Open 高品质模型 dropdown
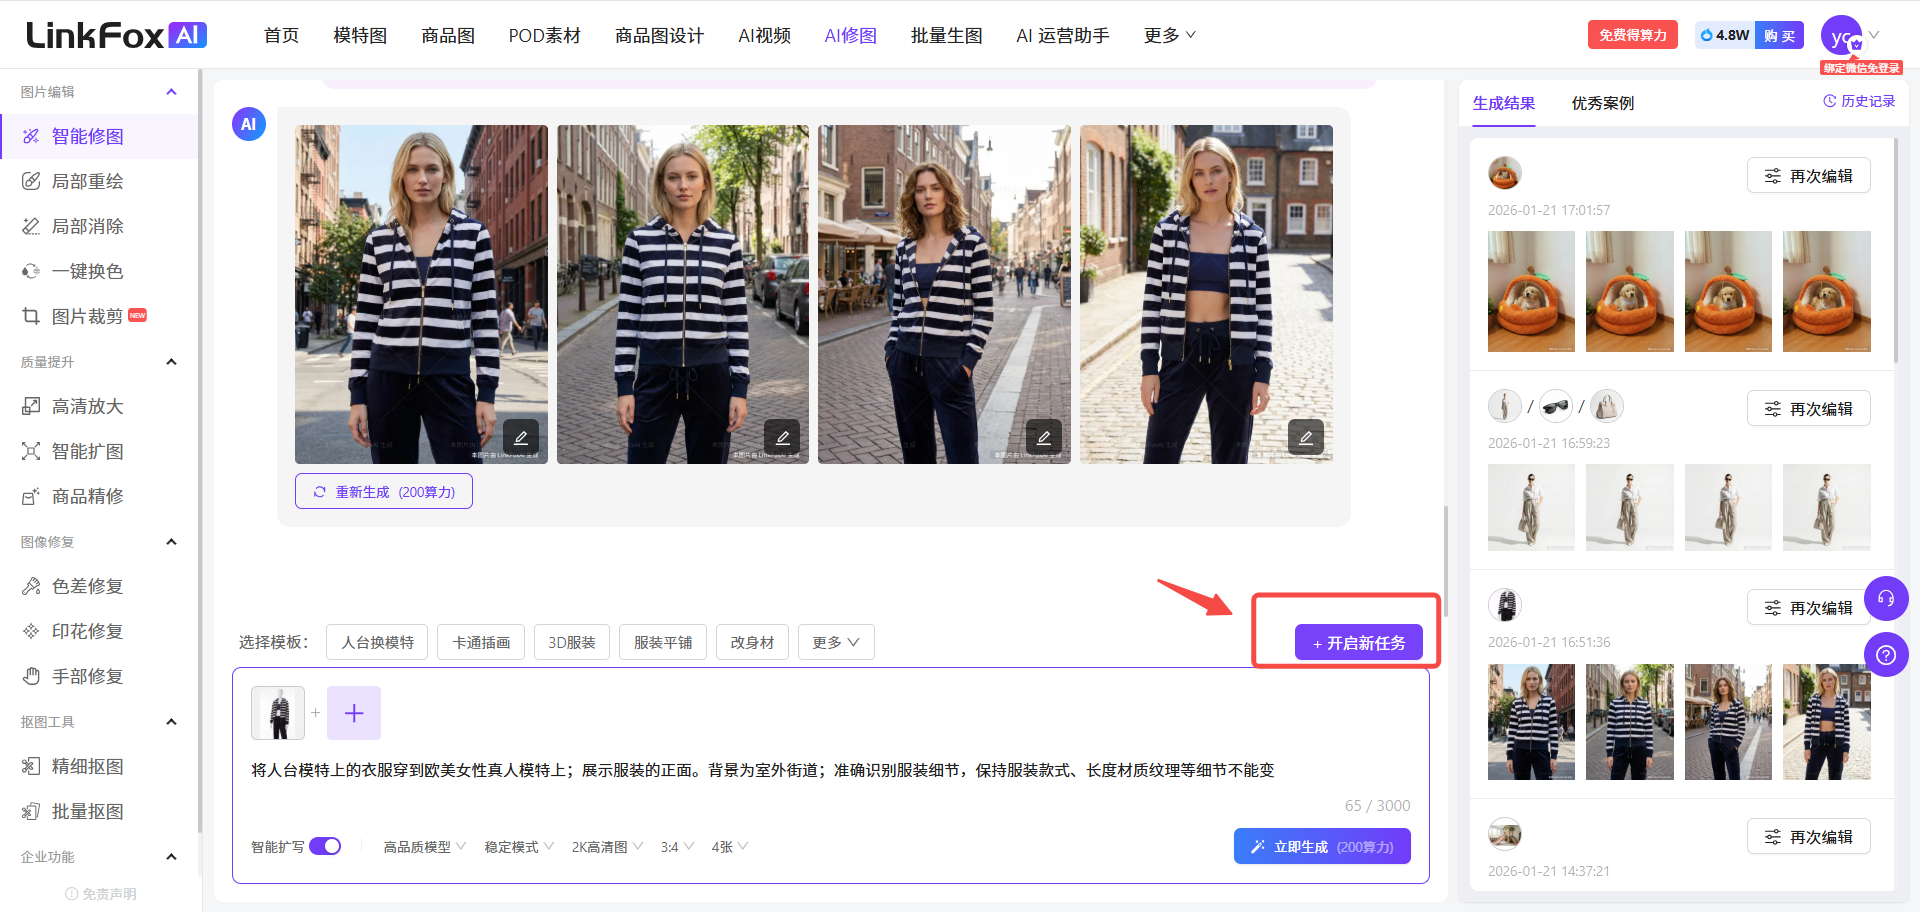 pyautogui.click(x=424, y=847)
